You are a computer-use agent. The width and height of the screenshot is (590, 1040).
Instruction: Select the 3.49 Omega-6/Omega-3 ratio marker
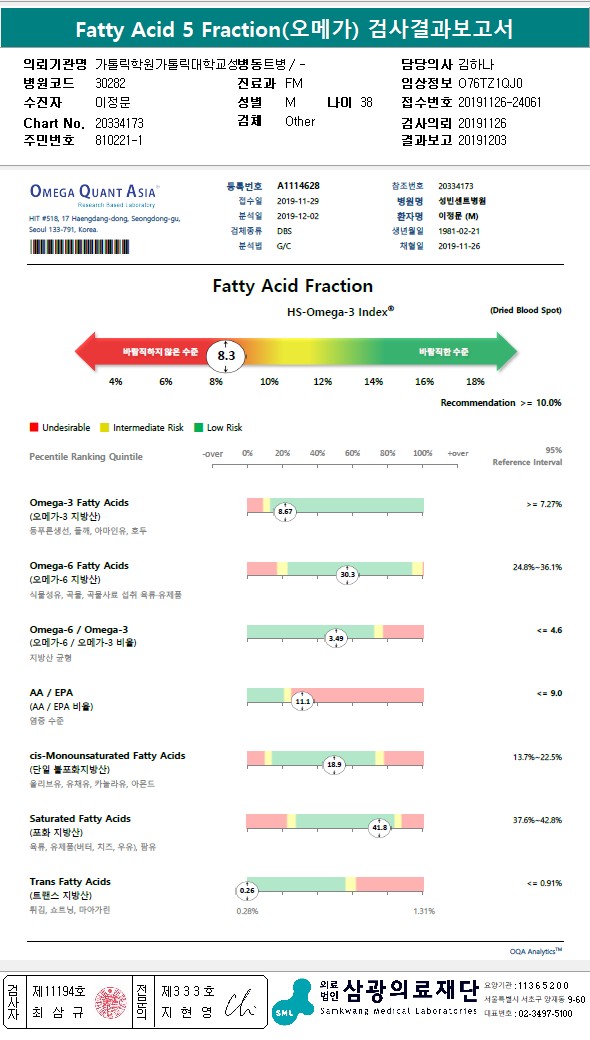click(336, 639)
